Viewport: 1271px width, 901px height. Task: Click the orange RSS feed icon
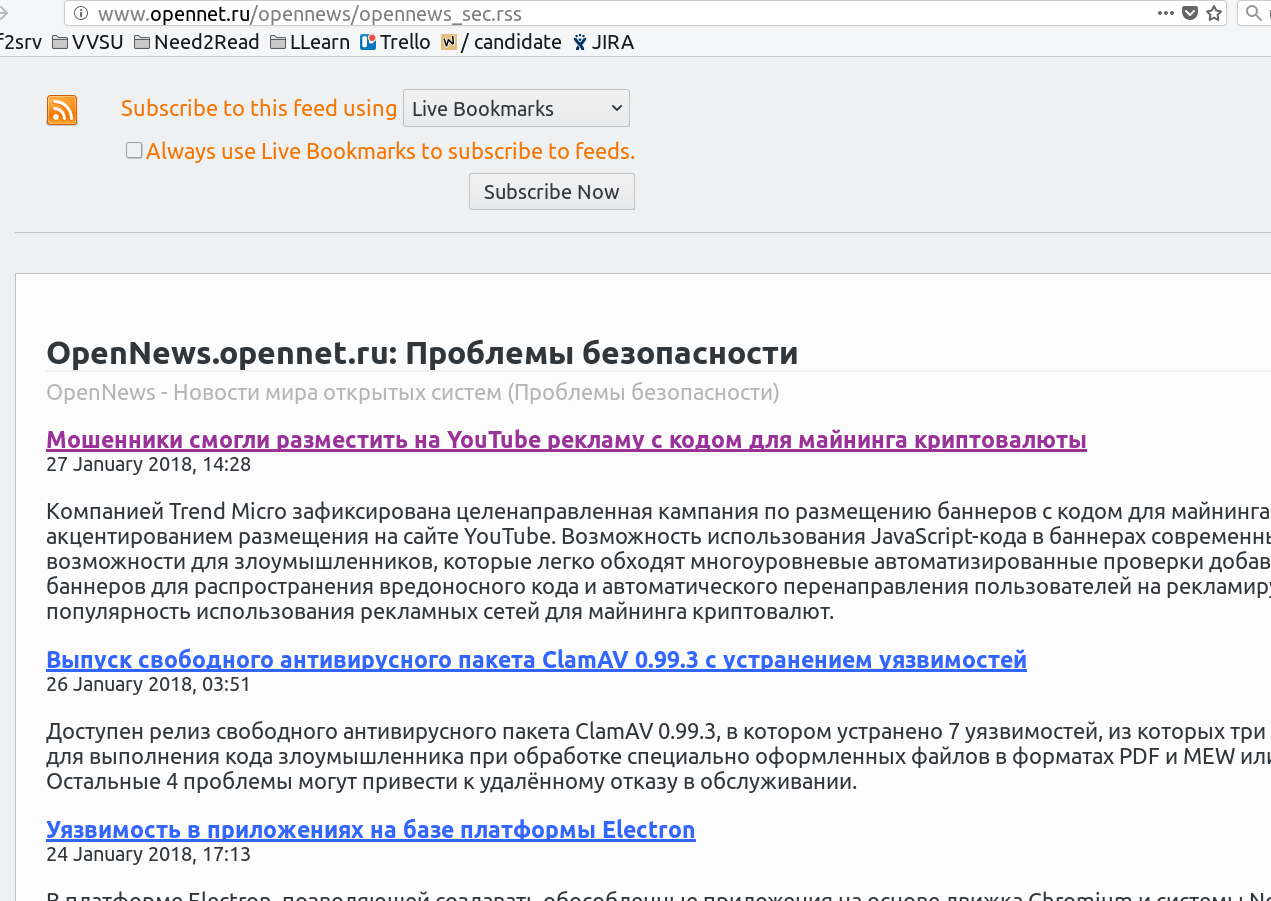(62, 110)
